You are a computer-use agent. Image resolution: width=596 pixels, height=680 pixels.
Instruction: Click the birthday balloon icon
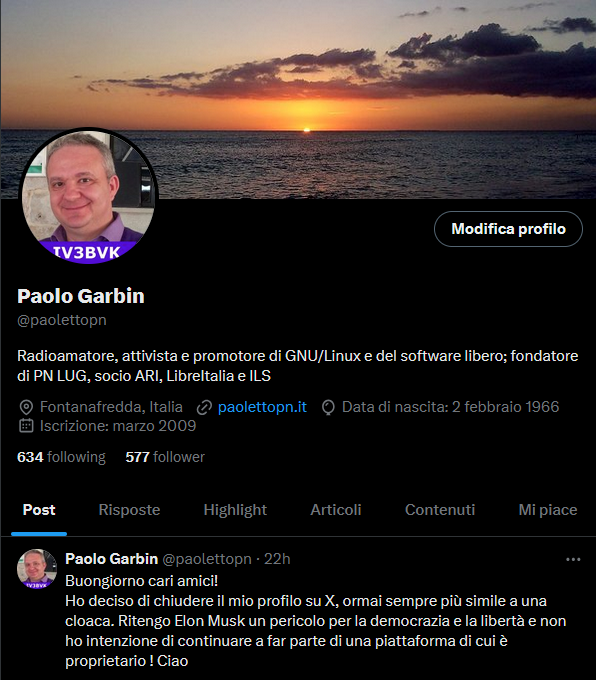328,407
